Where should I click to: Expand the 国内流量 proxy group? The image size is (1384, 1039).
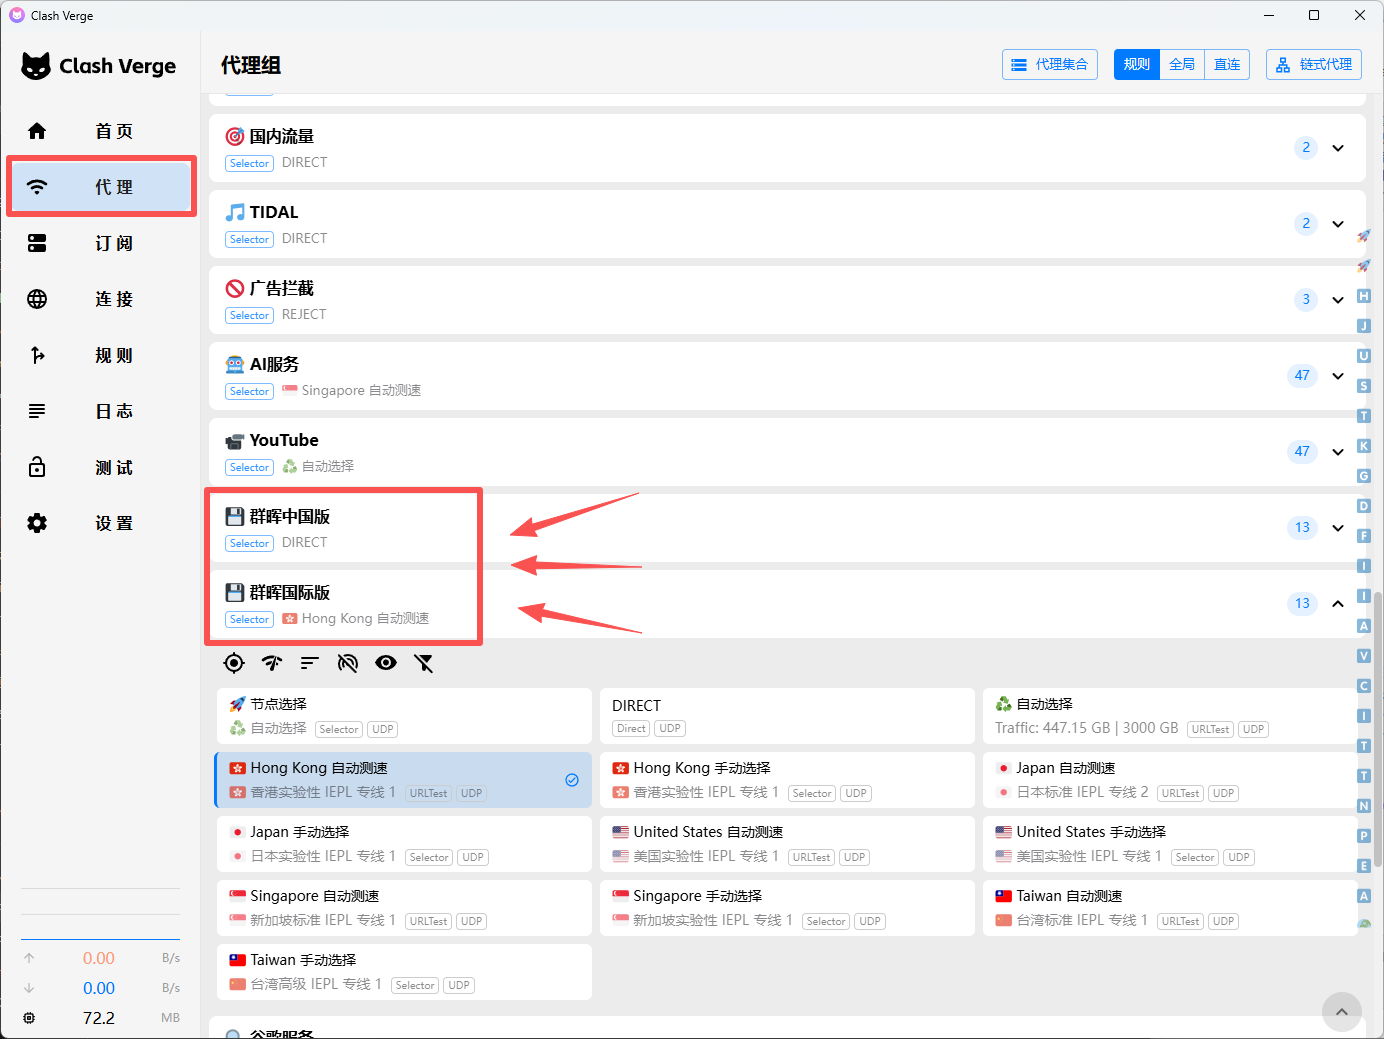pyautogui.click(x=1338, y=147)
